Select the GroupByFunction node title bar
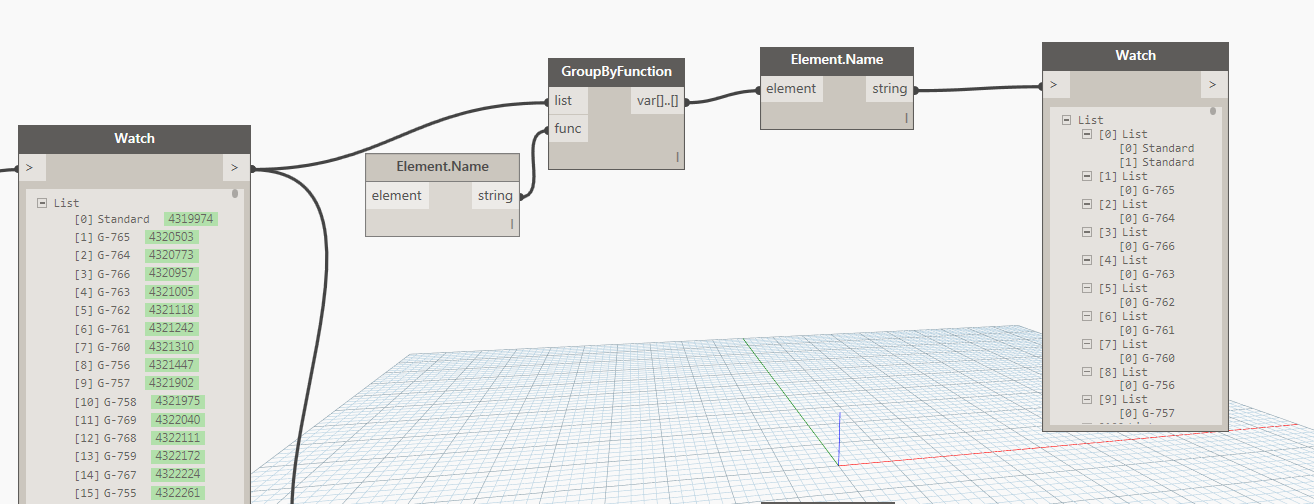The width and height of the screenshot is (1314, 504). pos(616,72)
